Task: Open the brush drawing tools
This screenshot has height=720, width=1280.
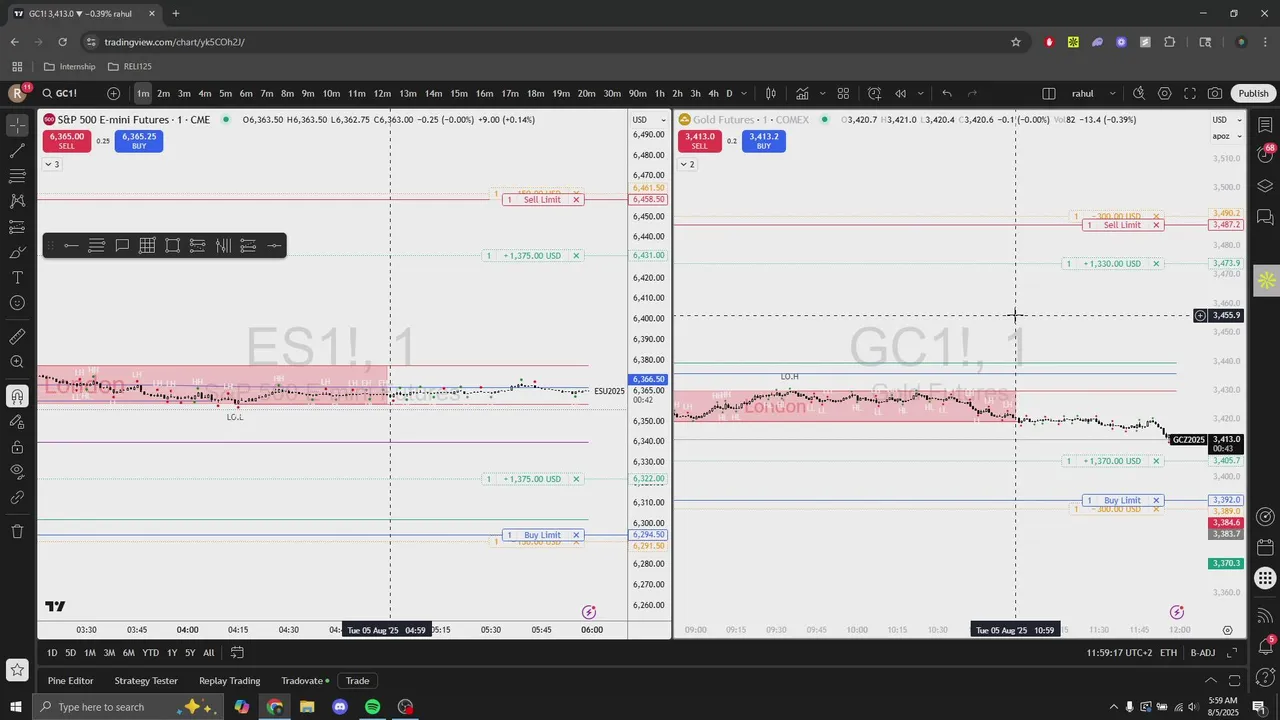Action: 17,252
